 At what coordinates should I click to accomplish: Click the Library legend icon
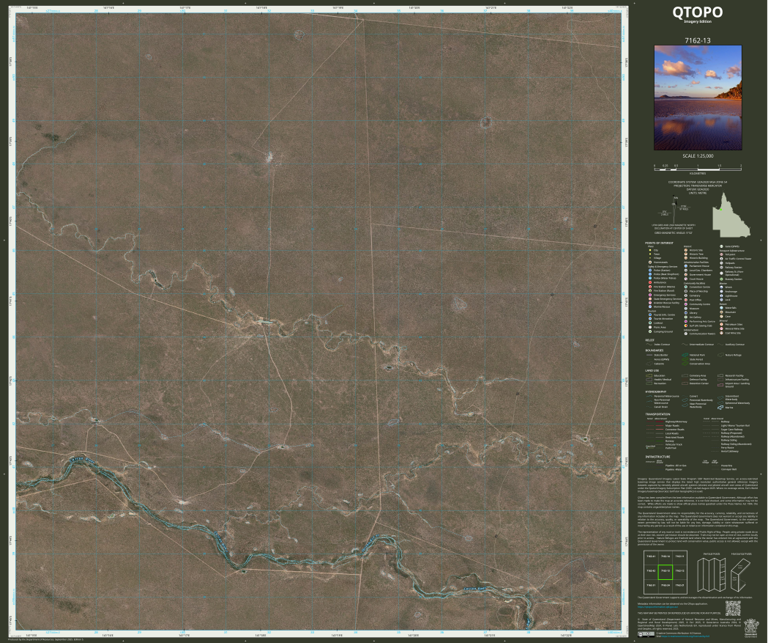click(686, 313)
